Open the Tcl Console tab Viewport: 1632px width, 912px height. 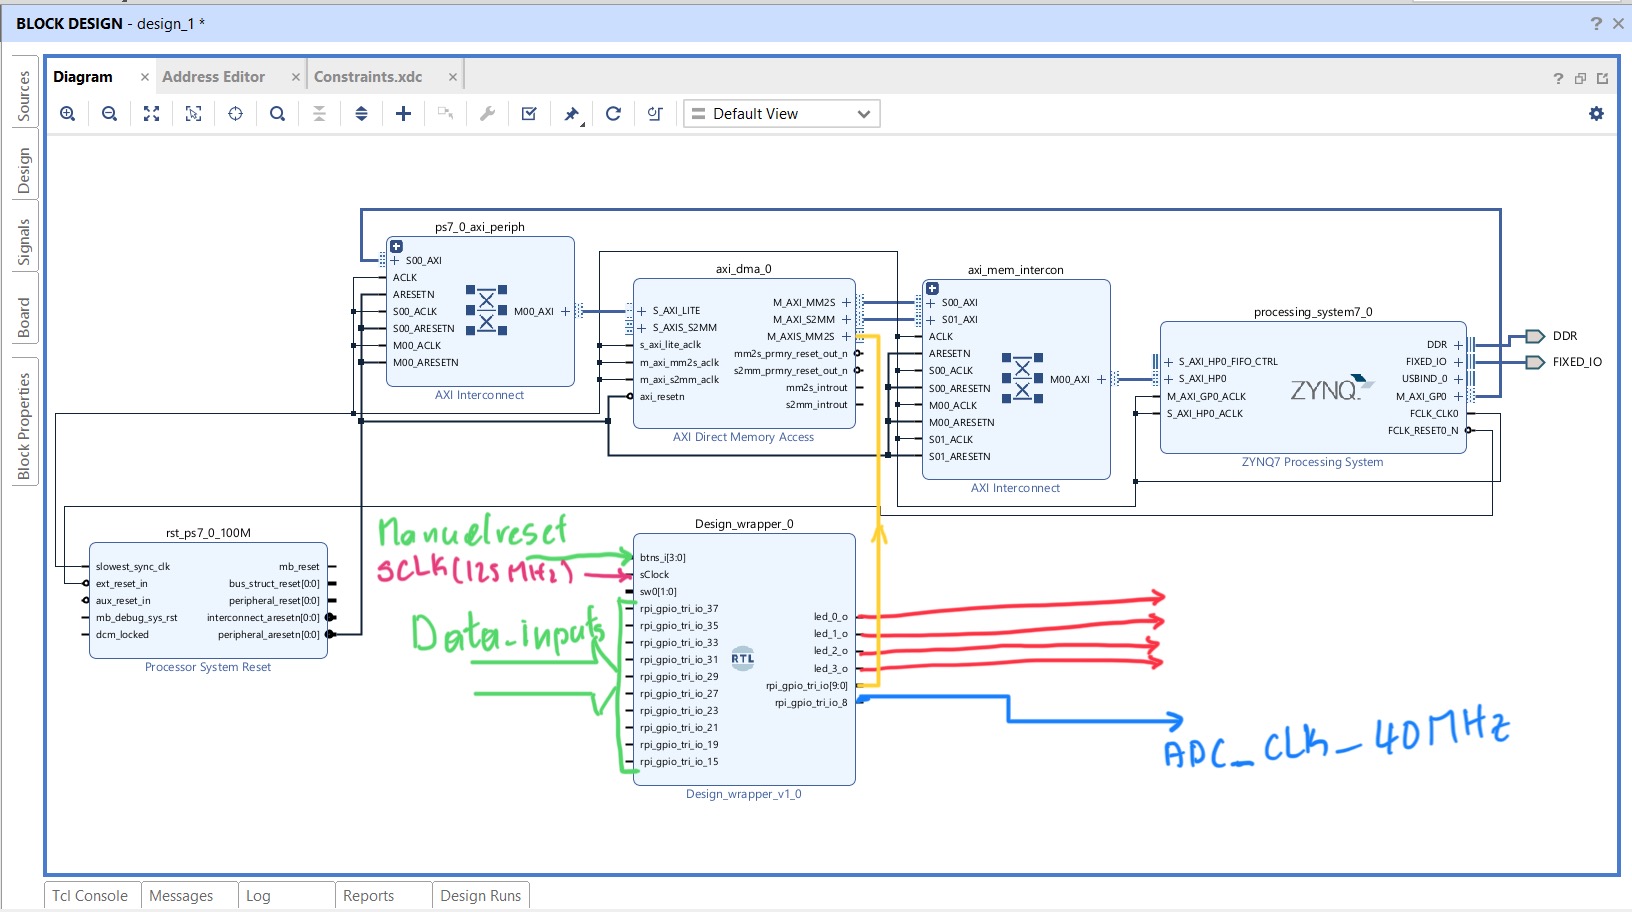point(90,896)
